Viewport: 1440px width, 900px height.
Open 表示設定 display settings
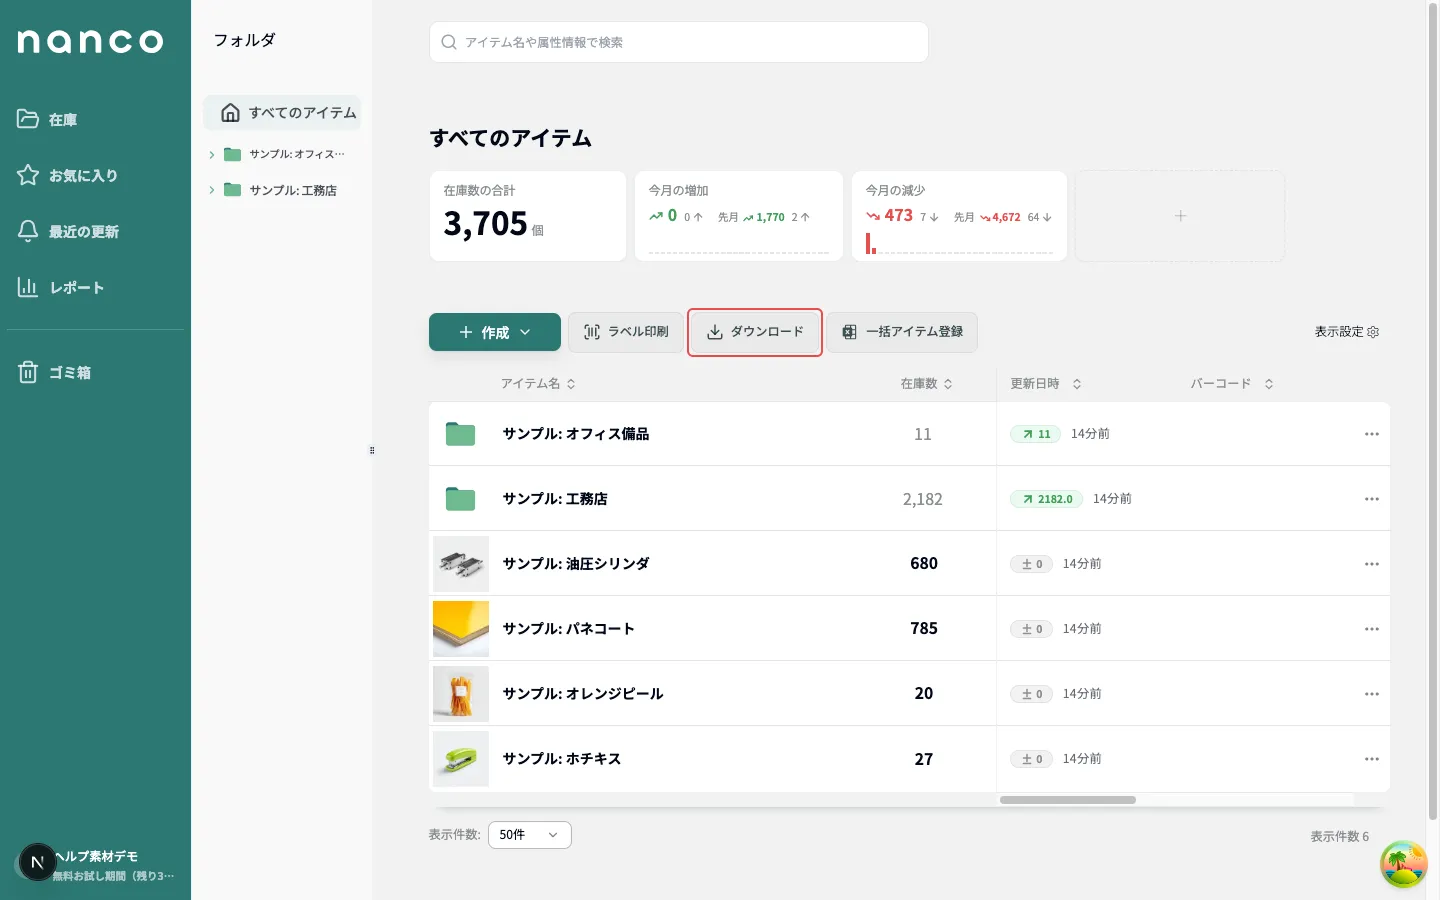tap(1346, 332)
